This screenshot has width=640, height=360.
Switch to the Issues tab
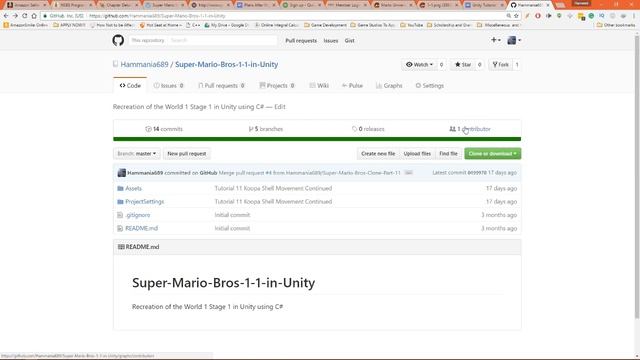click(x=169, y=85)
